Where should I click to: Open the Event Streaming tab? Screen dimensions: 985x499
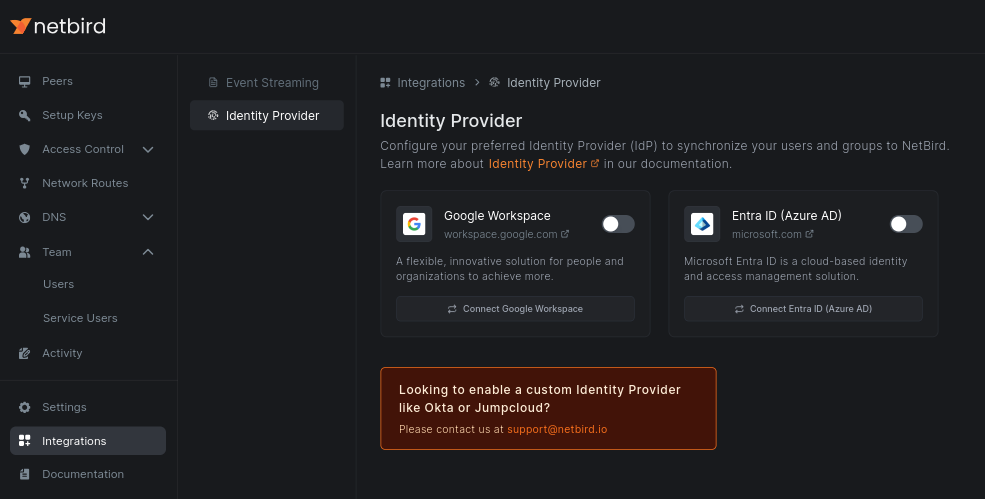click(x=271, y=83)
